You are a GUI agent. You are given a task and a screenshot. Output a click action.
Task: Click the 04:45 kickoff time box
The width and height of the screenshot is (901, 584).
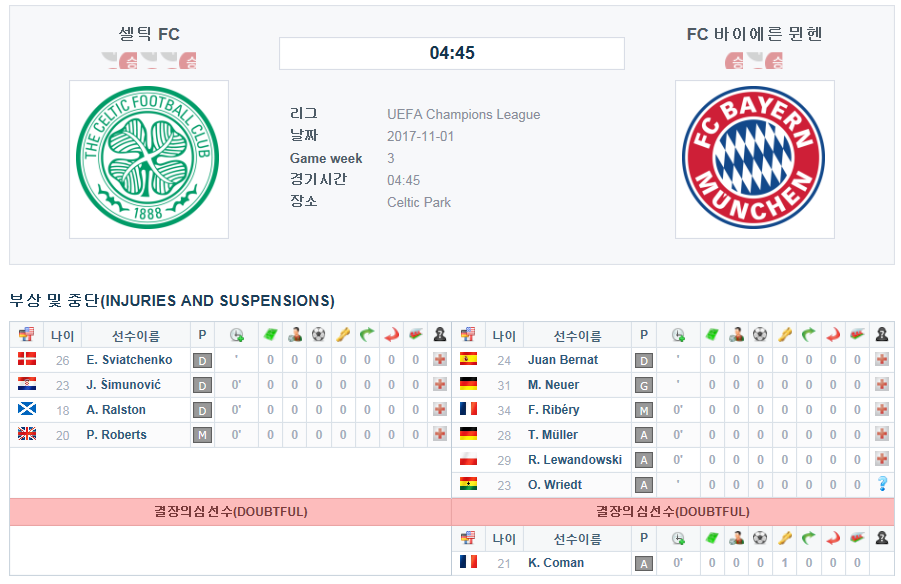coord(452,53)
